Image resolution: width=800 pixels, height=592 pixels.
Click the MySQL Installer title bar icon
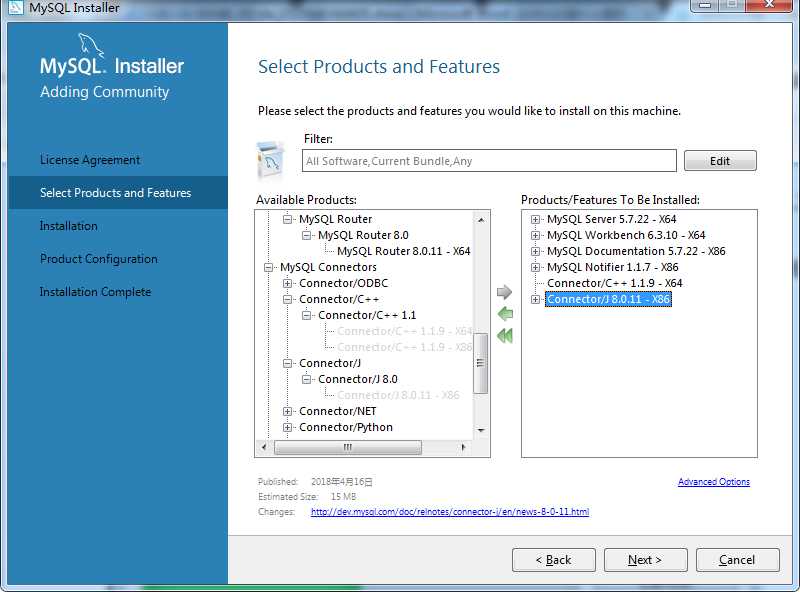click(x=16, y=7)
